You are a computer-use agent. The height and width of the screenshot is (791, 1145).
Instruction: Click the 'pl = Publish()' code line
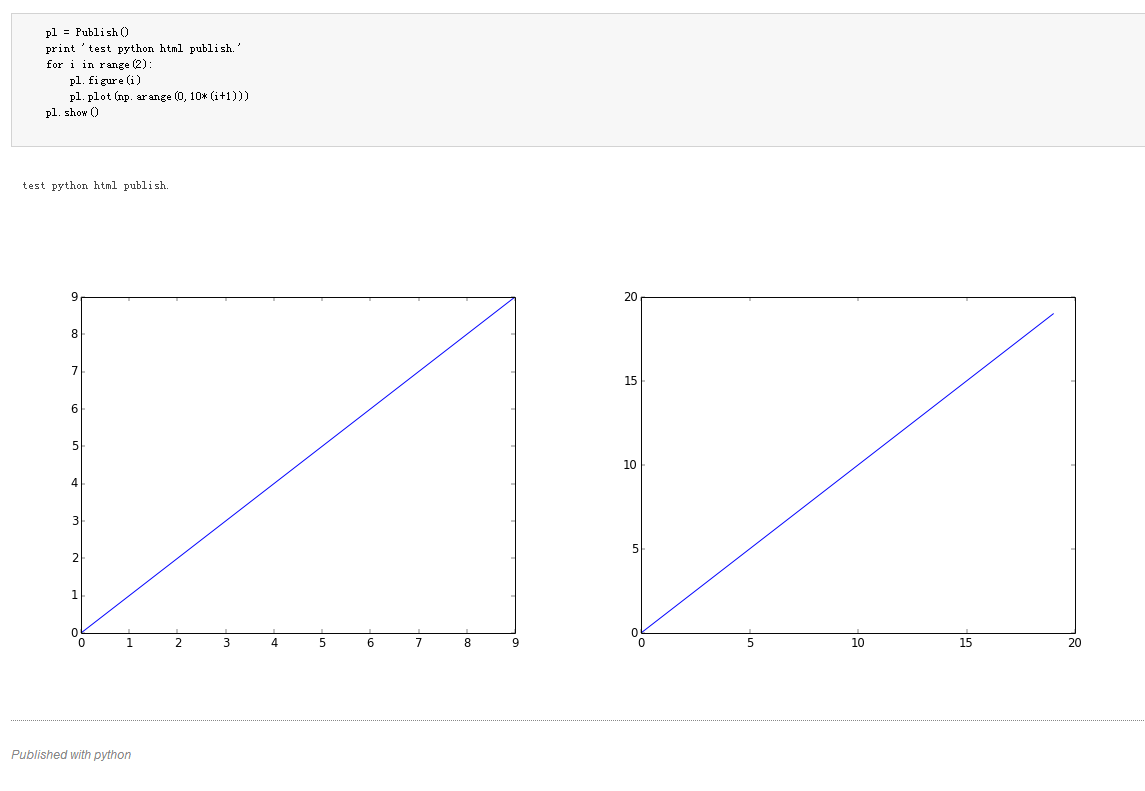point(87,32)
